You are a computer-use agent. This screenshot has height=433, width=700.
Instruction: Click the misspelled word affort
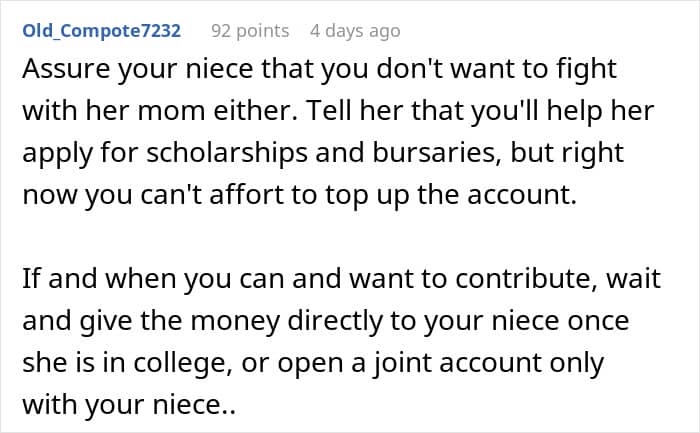[x=246, y=194]
